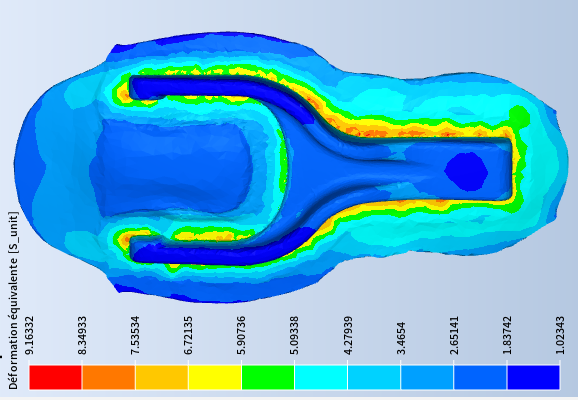Click the dark blue hexagonal spot on handle
Screen dimensions: 578x400
coord(466,172)
